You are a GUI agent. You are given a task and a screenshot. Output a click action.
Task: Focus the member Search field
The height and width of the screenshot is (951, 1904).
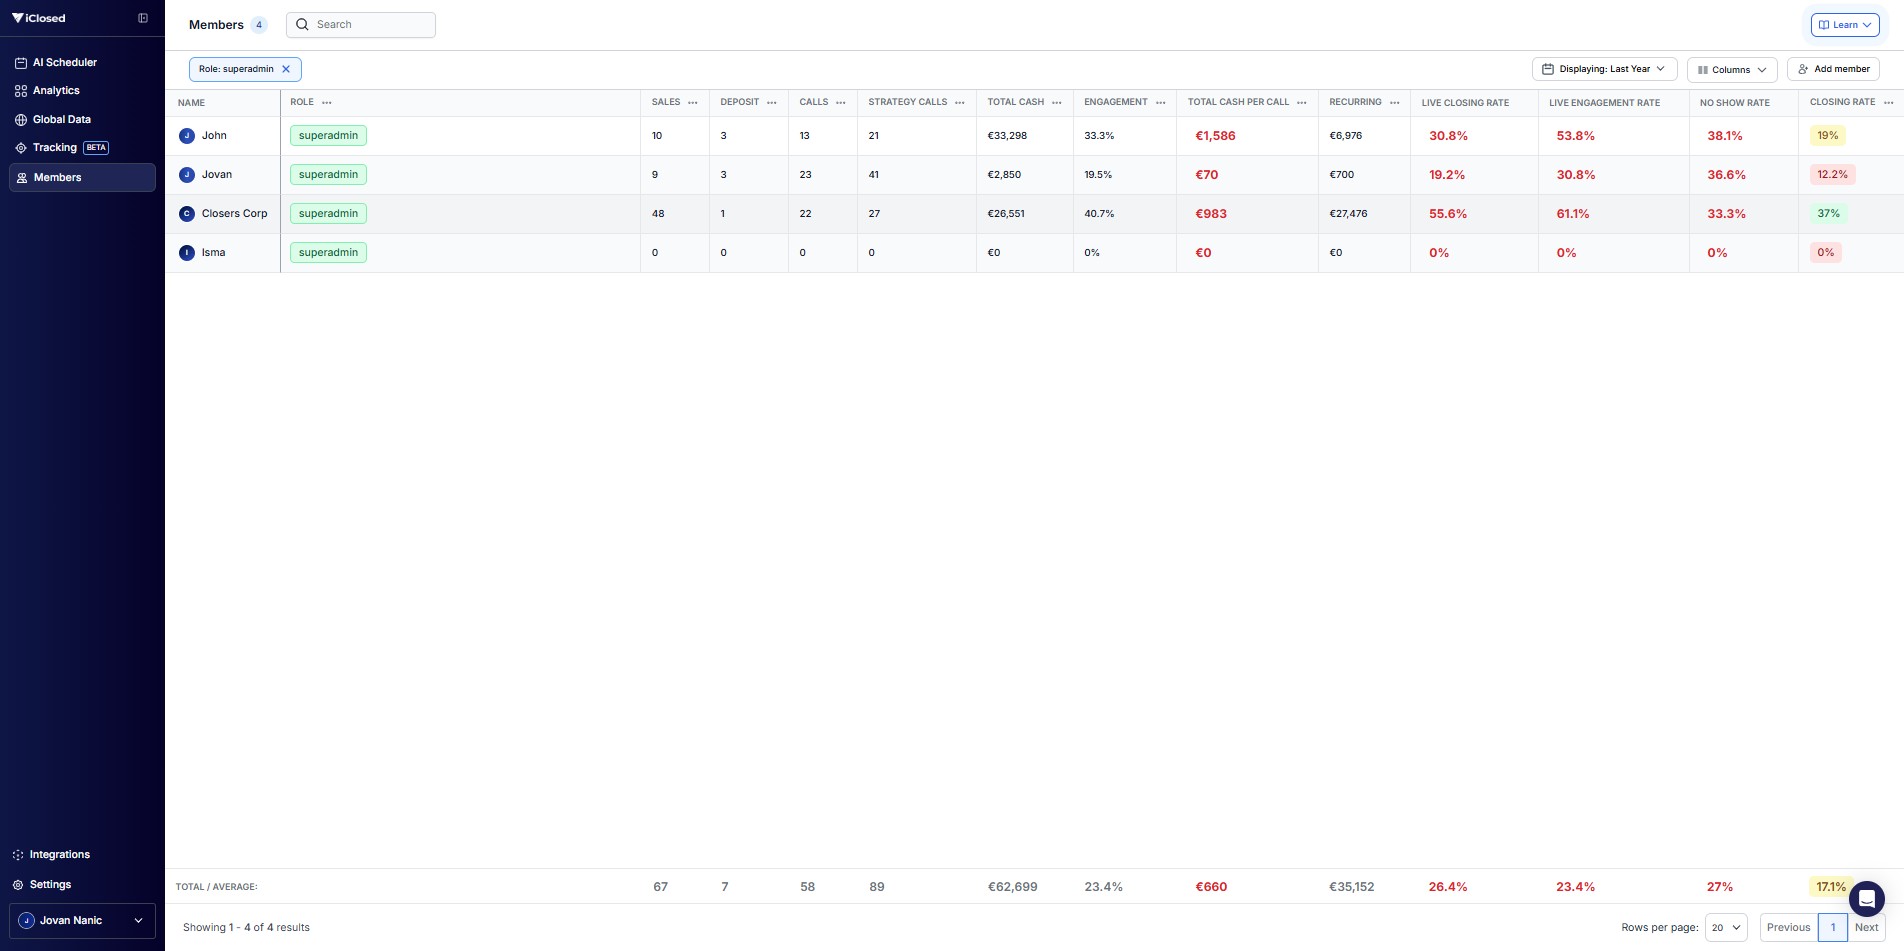pyautogui.click(x=361, y=24)
